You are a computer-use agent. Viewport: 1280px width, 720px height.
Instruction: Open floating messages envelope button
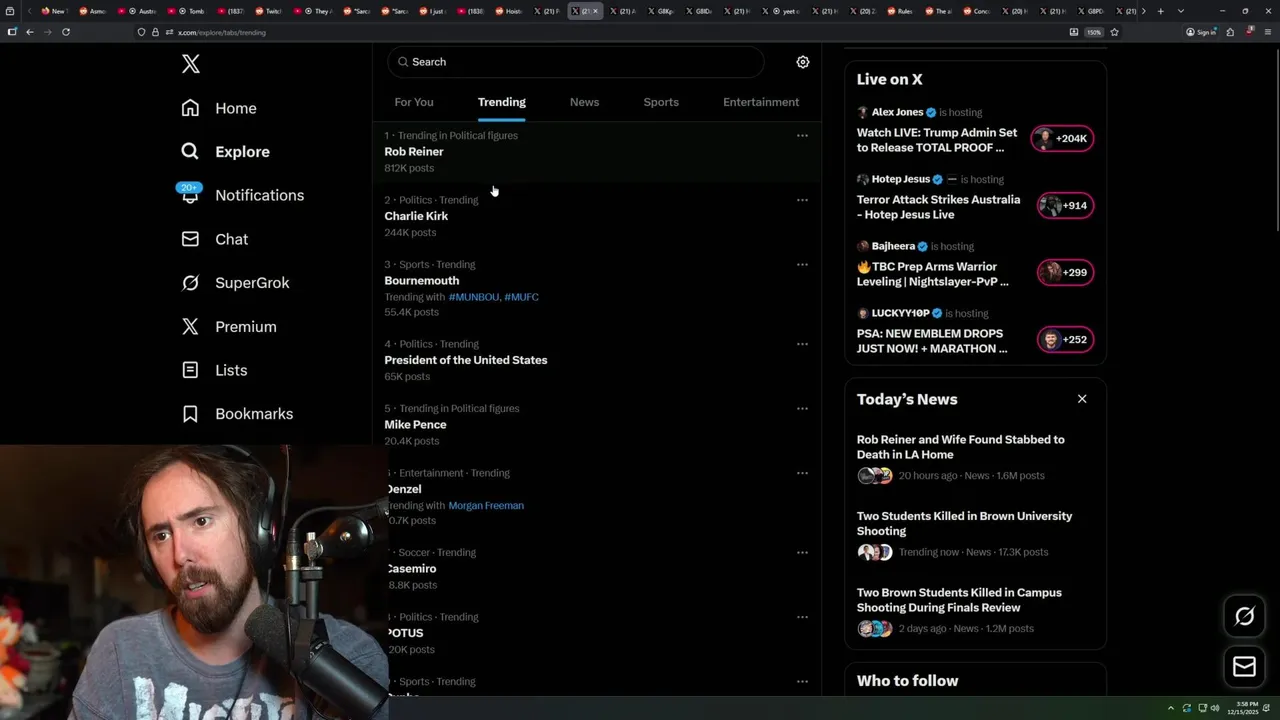pyautogui.click(x=1244, y=666)
